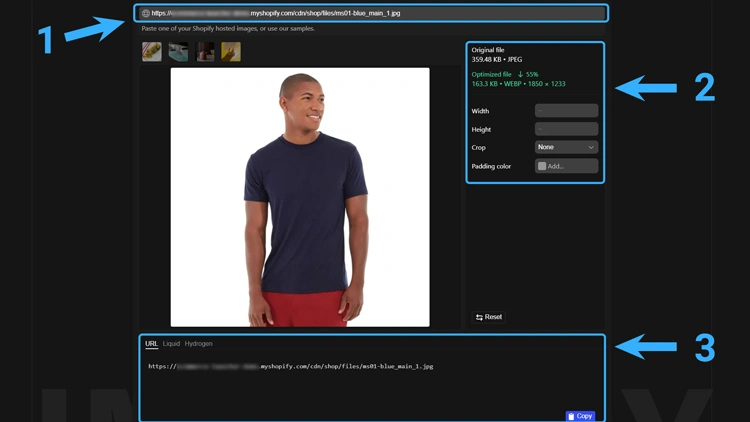Click the Padding color Add field

point(570,166)
